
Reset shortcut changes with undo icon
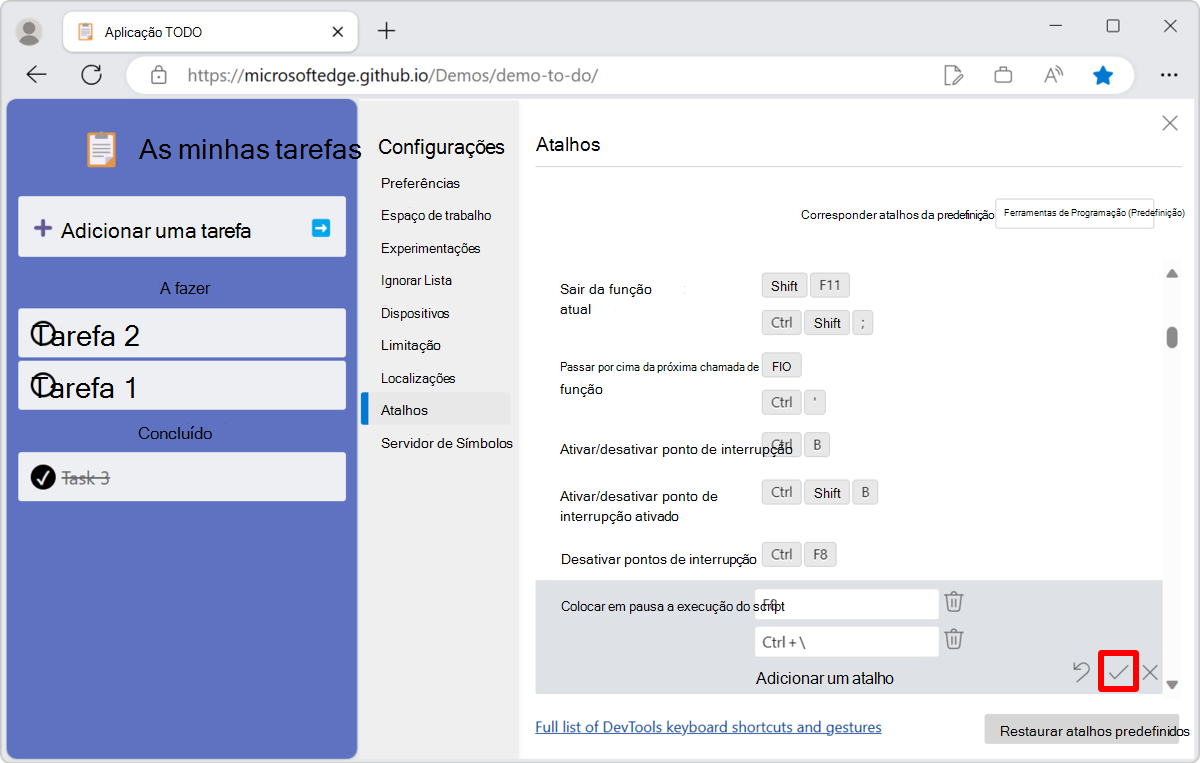(x=1081, y=672)
